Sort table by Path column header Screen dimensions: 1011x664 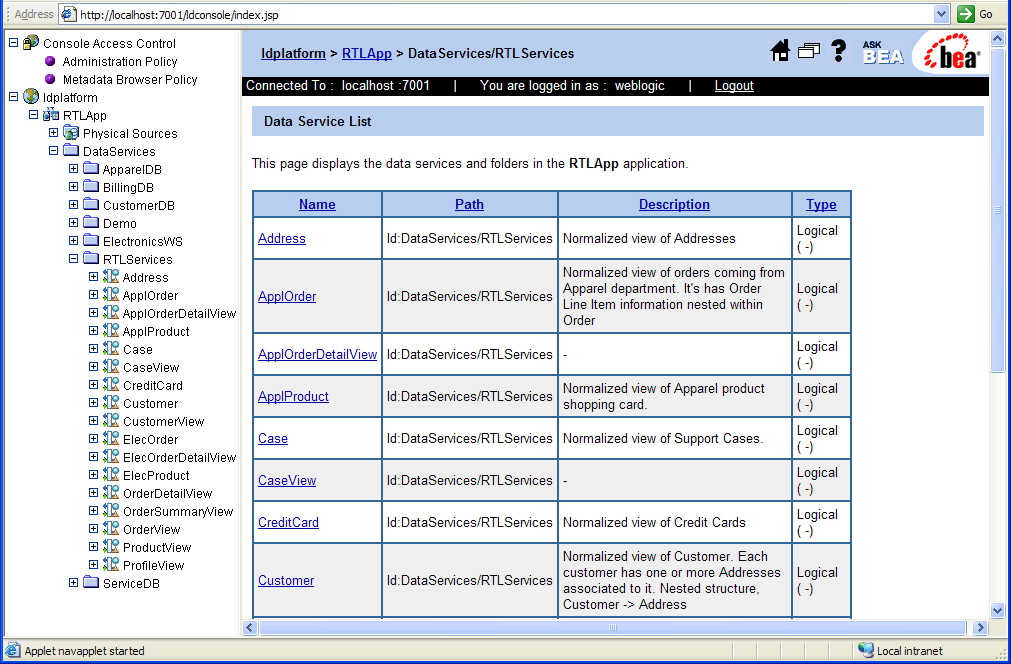[469, 204]
